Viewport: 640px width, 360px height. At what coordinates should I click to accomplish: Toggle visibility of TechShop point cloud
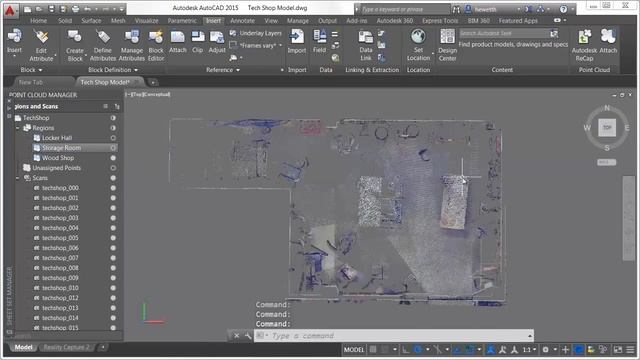[x=113, y=118]
